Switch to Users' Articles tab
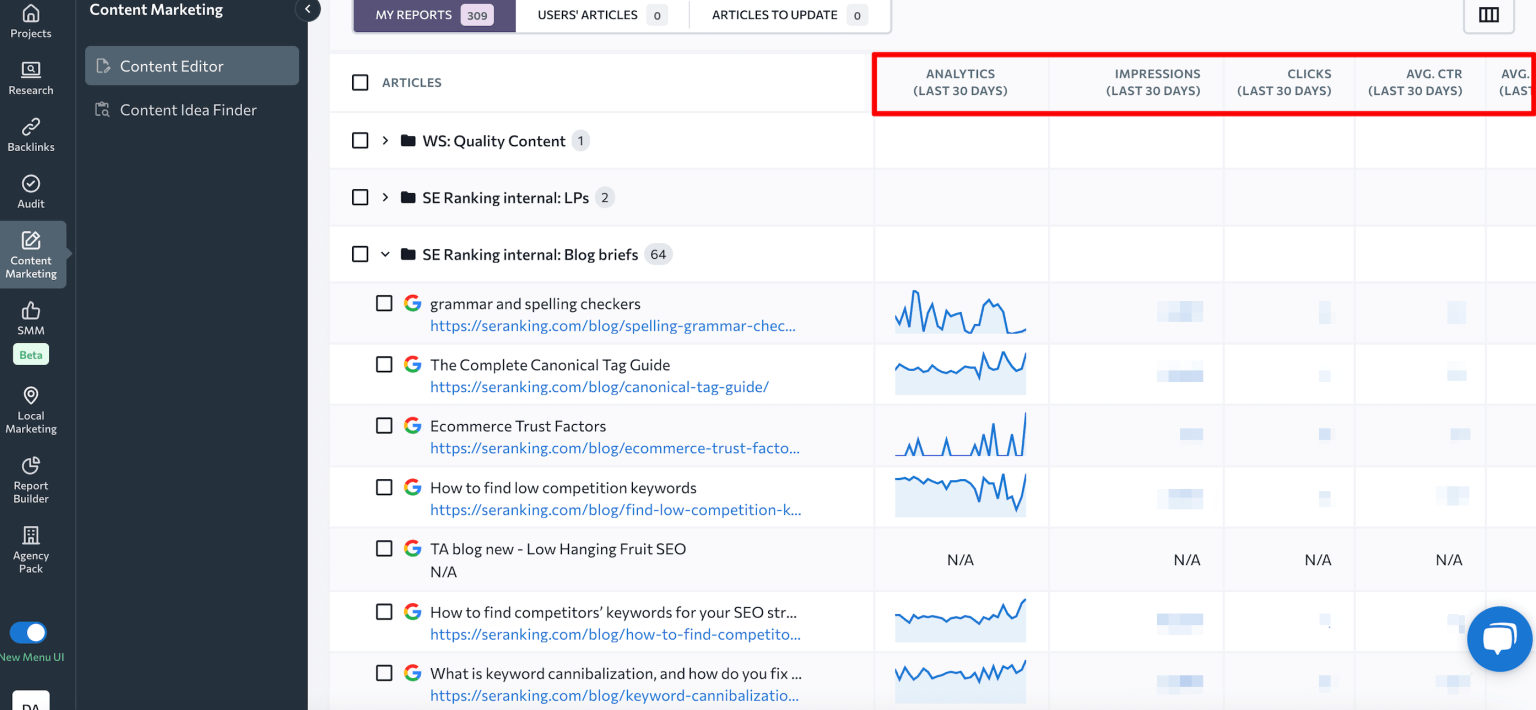This screenshot has height=710, width=1536. pos(601,15)
